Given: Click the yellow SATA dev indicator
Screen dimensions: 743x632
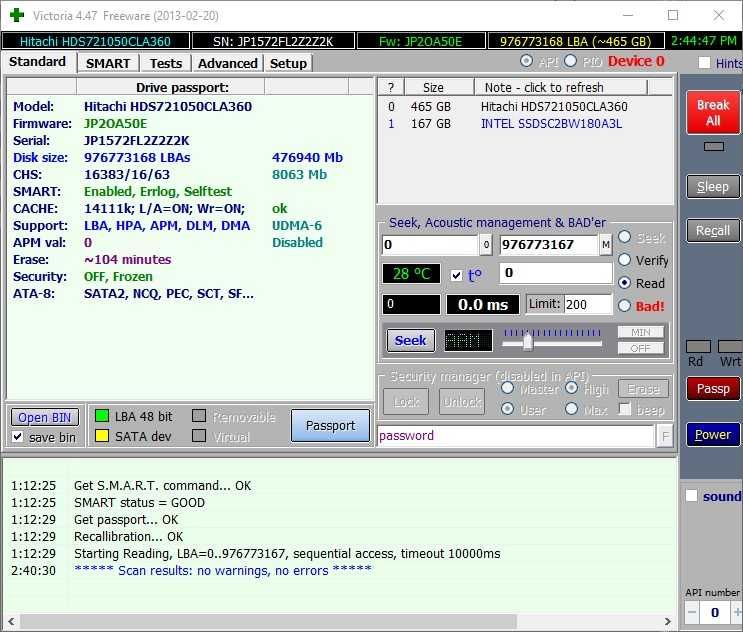Looking at the screenshot, I should (x=102, y=436).
